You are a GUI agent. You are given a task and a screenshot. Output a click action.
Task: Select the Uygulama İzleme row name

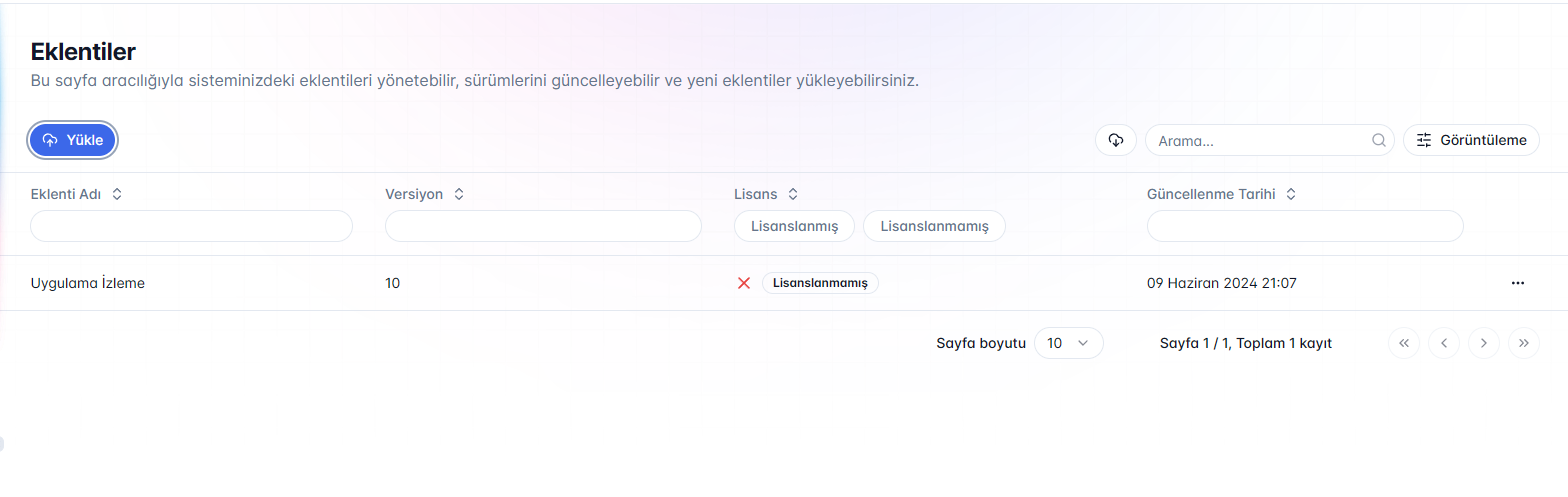click(x=88, y=283)
